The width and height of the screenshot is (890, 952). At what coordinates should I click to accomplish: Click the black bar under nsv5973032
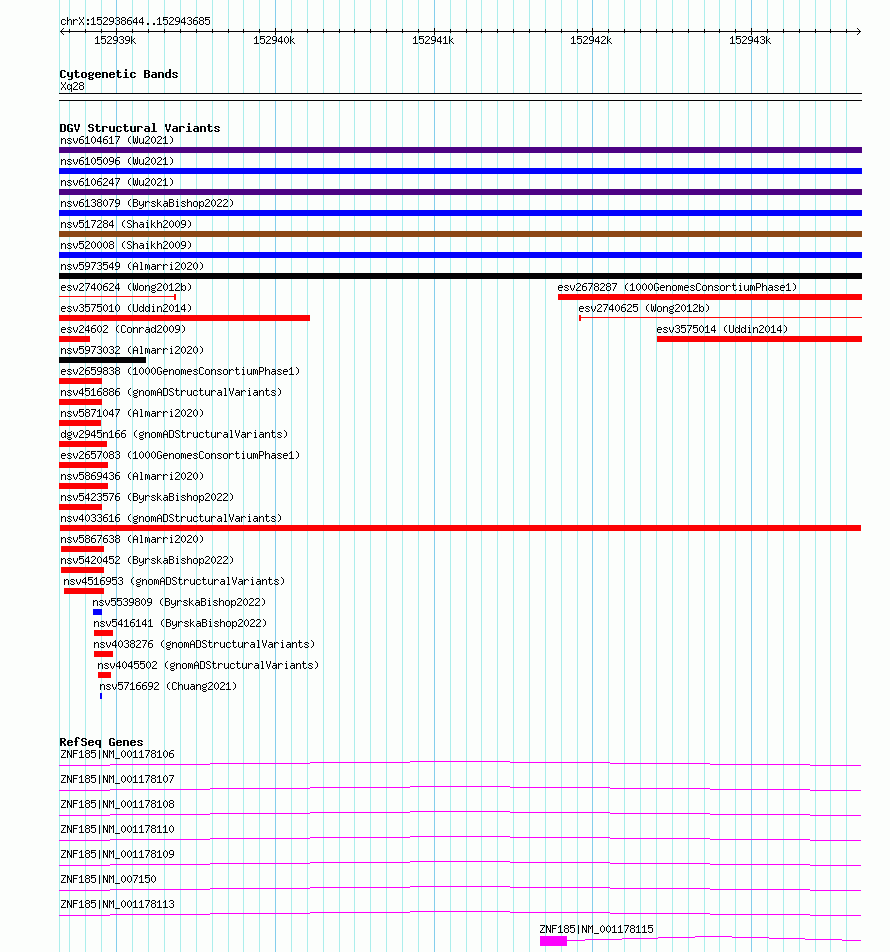point(103,360)
